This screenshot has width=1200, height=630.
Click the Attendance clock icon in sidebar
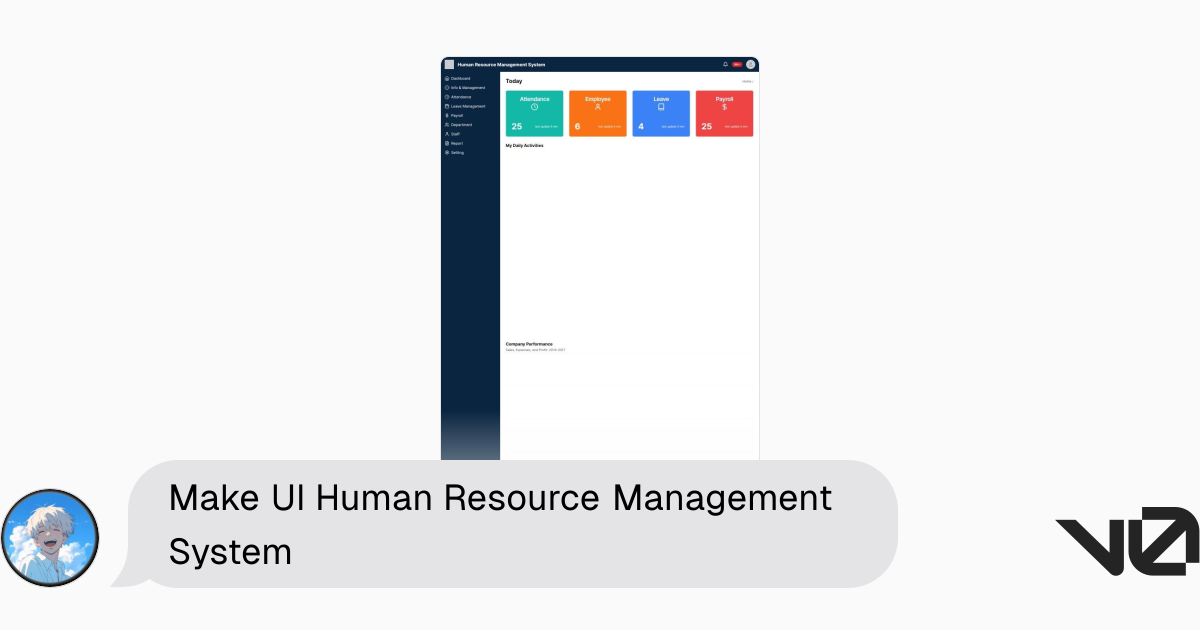[447, 97]
